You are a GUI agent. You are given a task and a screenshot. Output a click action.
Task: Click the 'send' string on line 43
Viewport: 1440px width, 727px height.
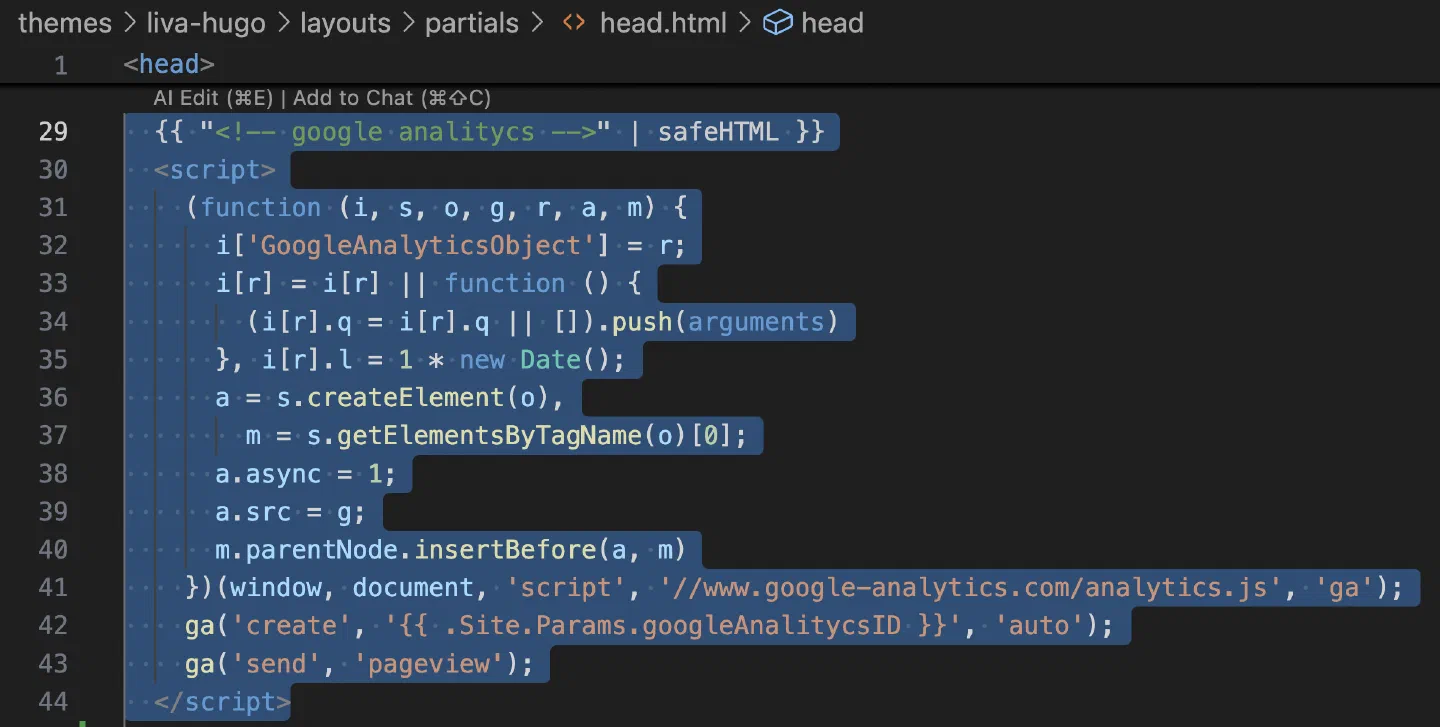point(276,663)
